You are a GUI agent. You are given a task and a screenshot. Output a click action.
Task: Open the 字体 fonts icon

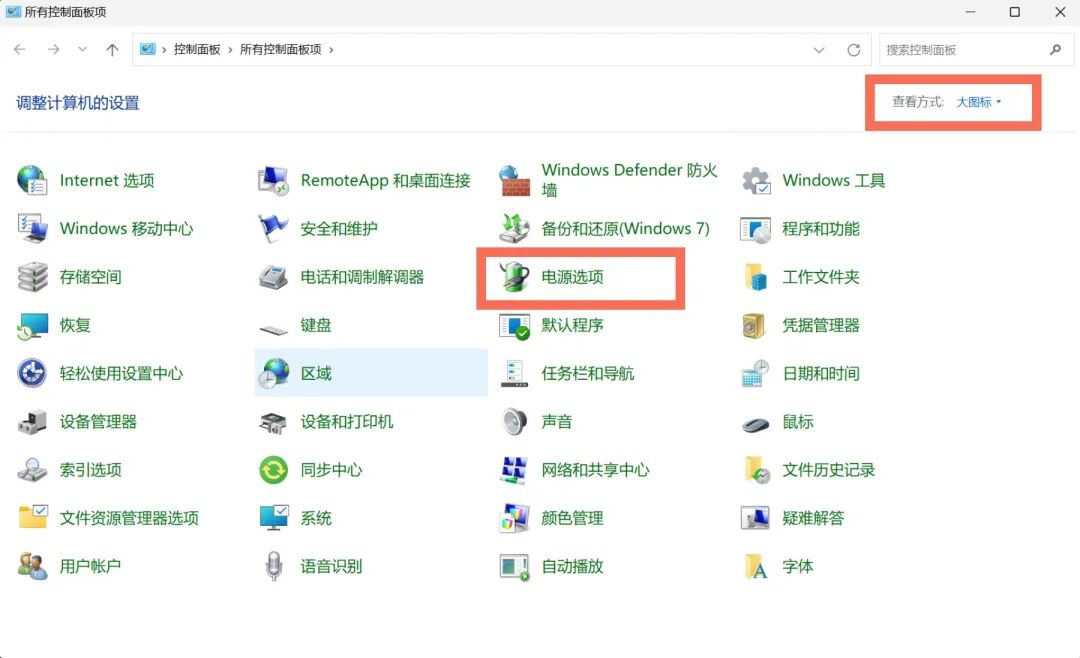coord(756,566)
